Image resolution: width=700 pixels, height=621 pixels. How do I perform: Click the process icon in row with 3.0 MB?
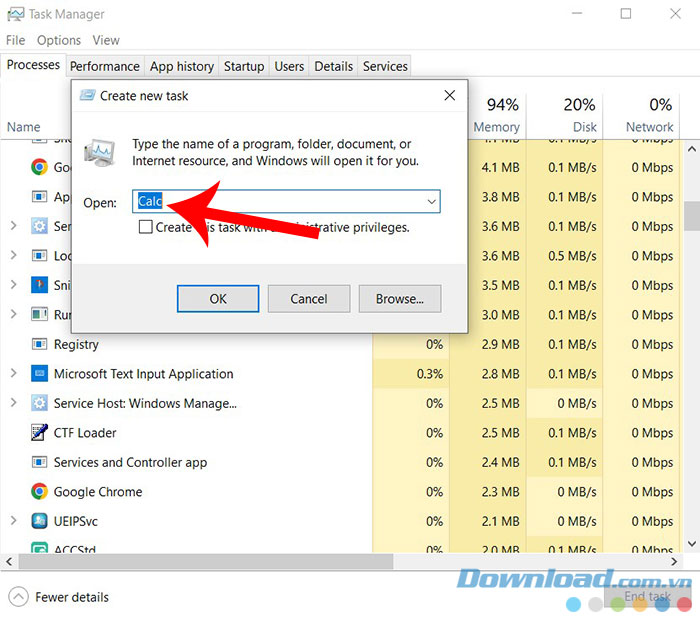point(39,315)
